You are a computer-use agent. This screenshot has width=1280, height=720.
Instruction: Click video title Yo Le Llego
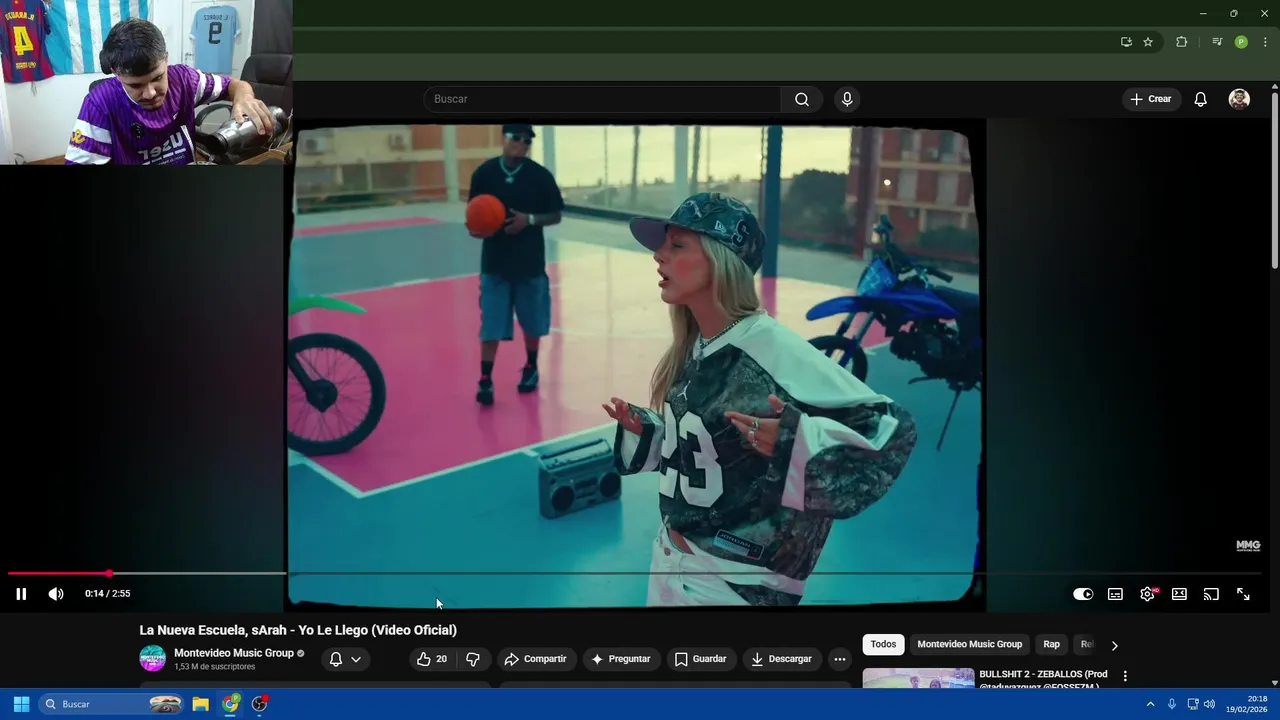(x=298, y=630)
